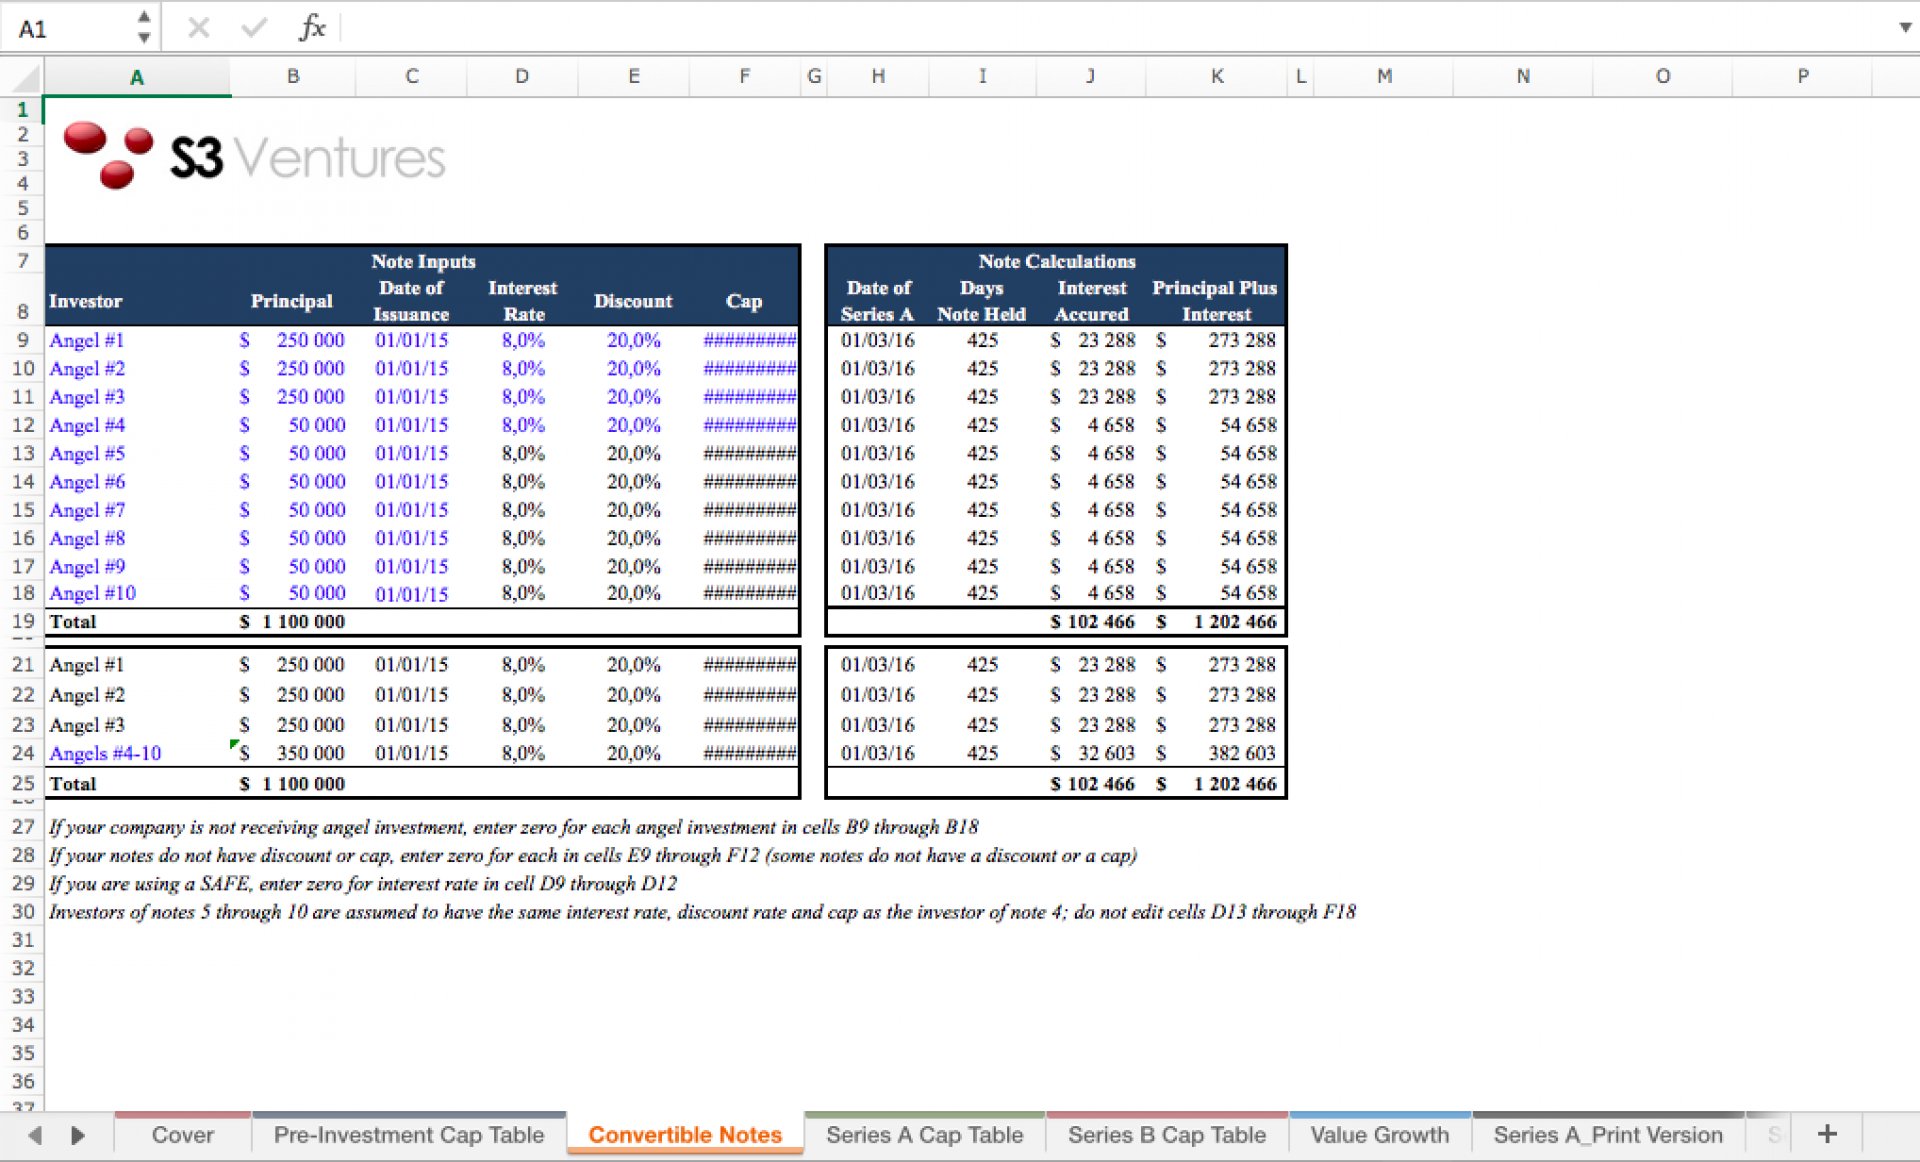Expand the formula bar dropdown arrow

click(x=1904, y=27)
